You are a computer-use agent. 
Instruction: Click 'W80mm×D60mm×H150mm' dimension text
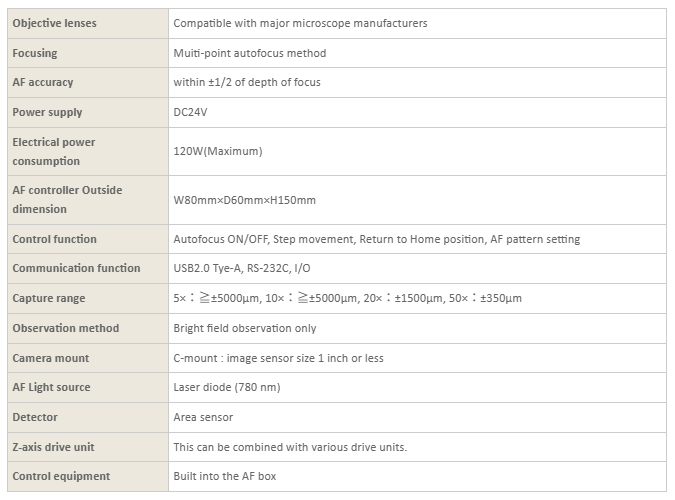244,200
